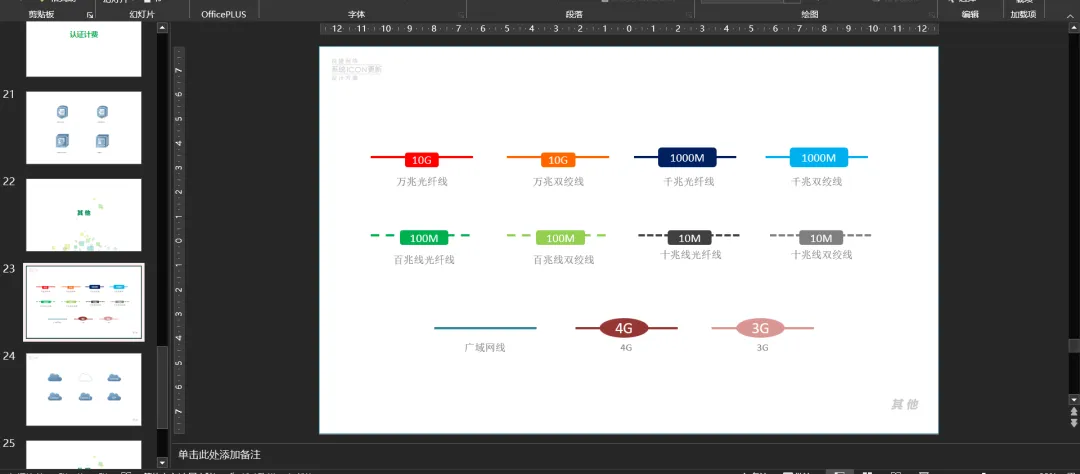1080x474 pixels.
Task: Select slide 24 thumbnail with cloud icons
Action: tap(83, 389)
